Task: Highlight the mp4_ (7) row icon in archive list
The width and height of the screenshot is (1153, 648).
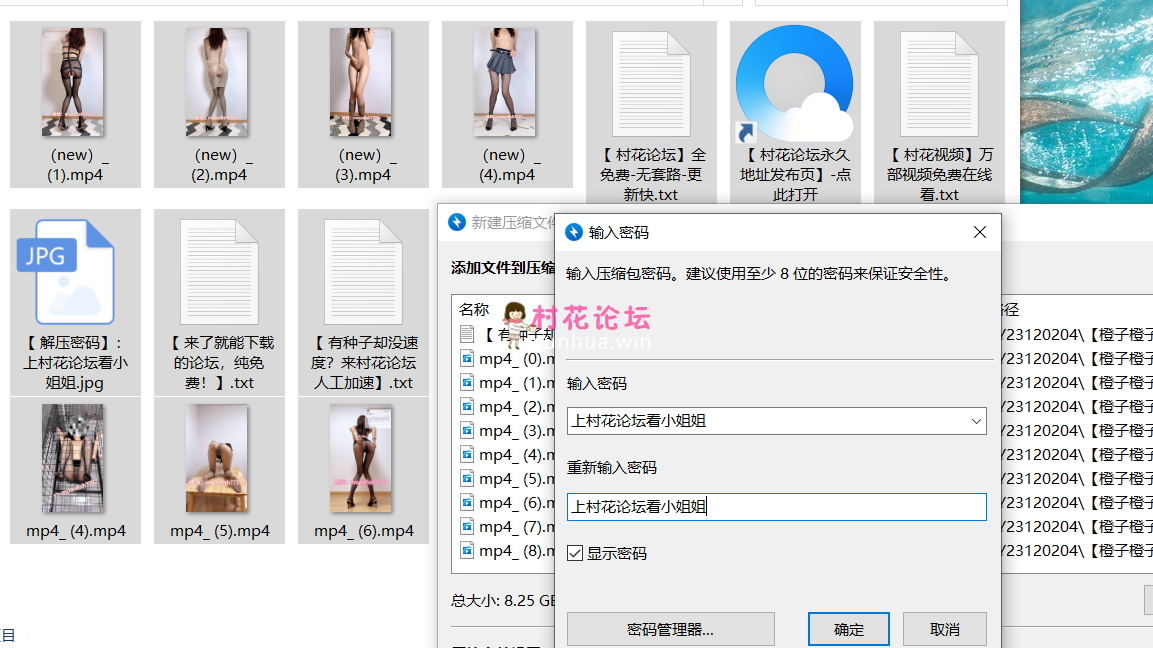Action: tap(467, 527)
